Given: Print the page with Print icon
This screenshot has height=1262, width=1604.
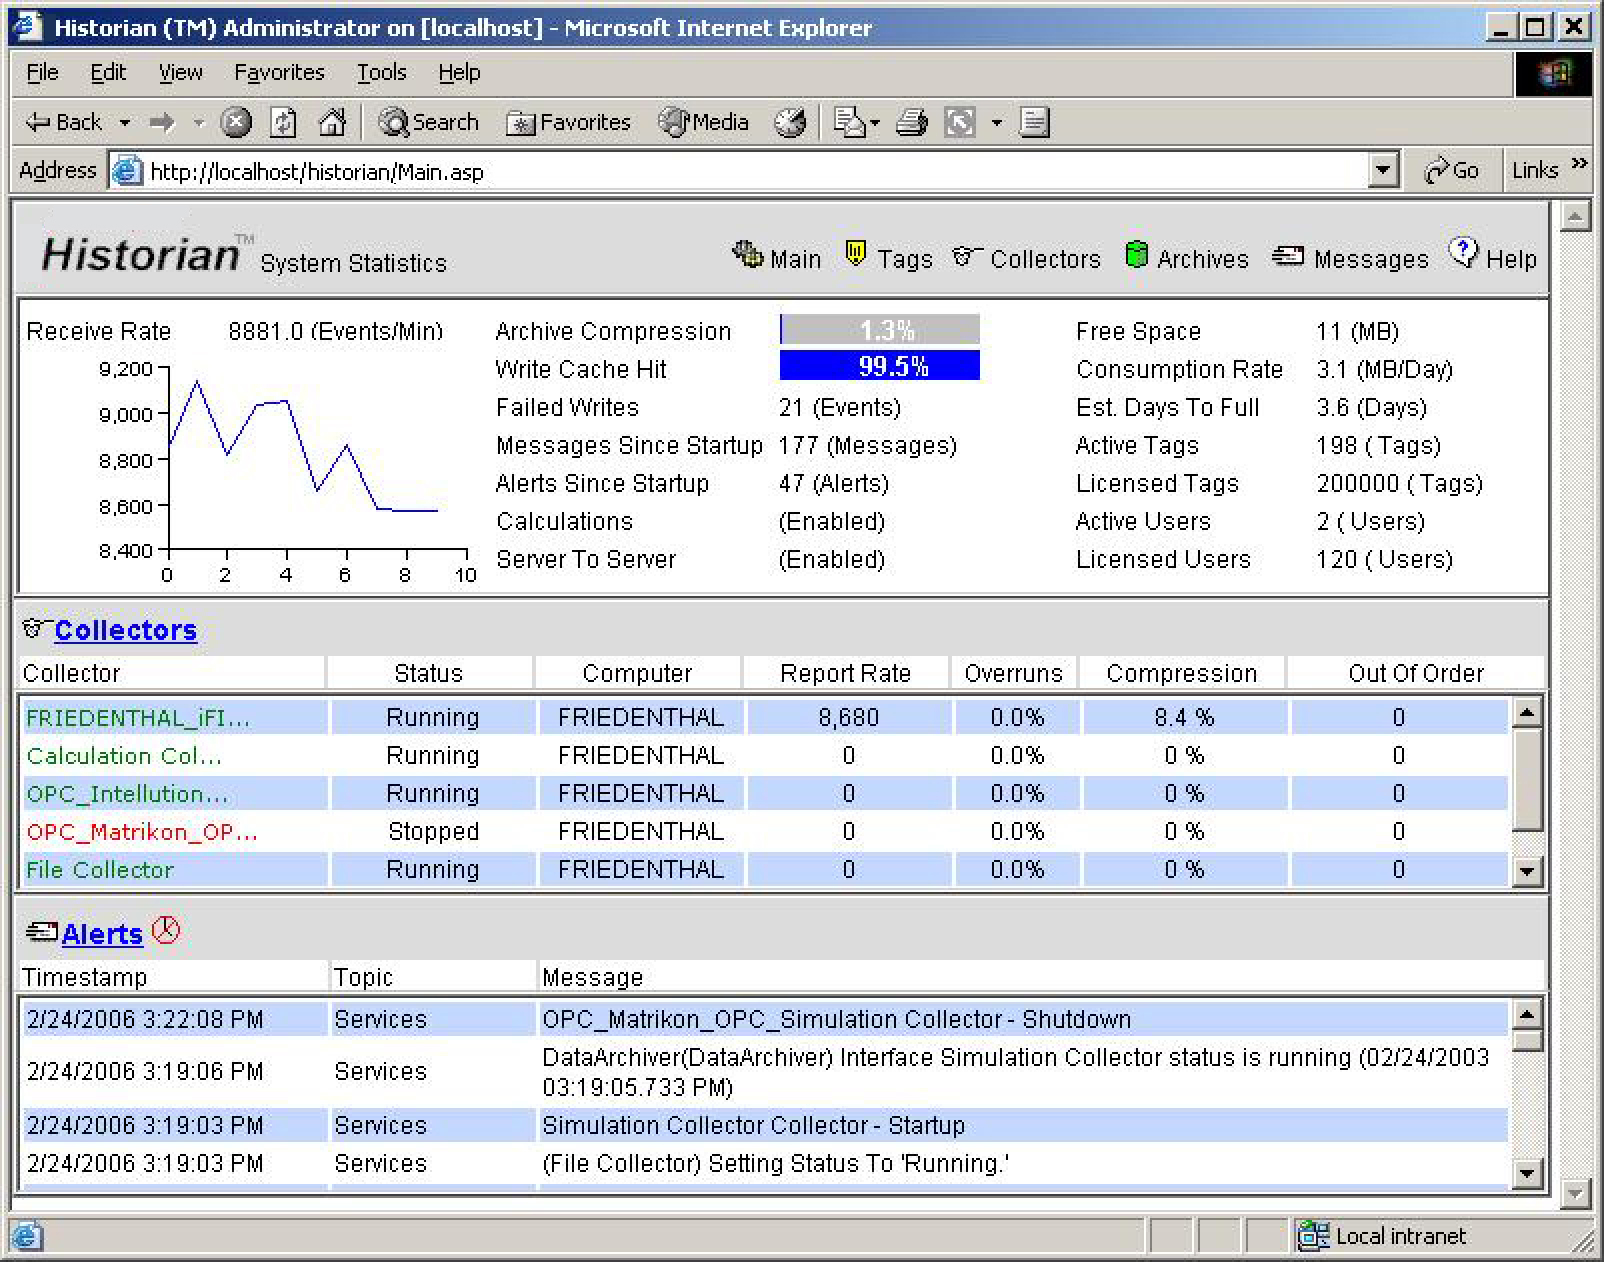Looking at the screenshot, I should tap(911, 123).
